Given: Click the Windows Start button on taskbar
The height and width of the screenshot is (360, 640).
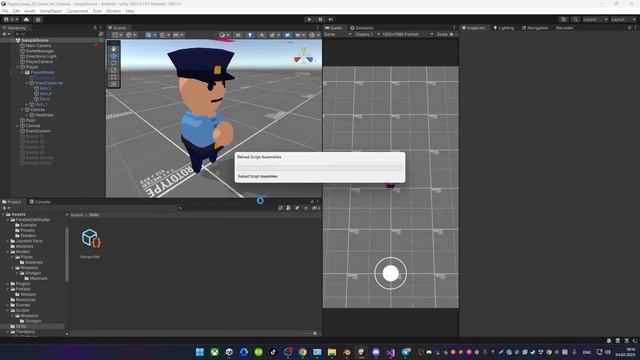Looking at the screenshot, I should tap(200, 352).
